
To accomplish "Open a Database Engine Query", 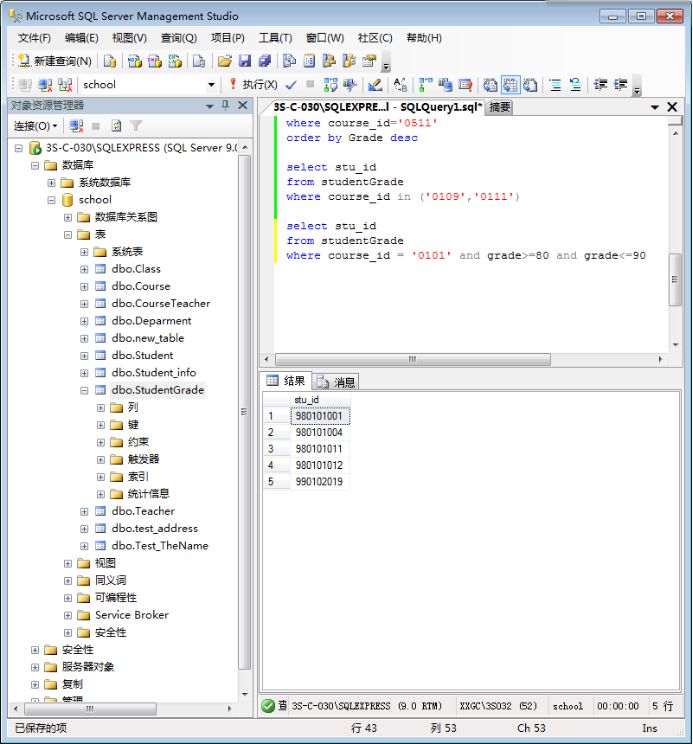I will [x=110, y=61].
